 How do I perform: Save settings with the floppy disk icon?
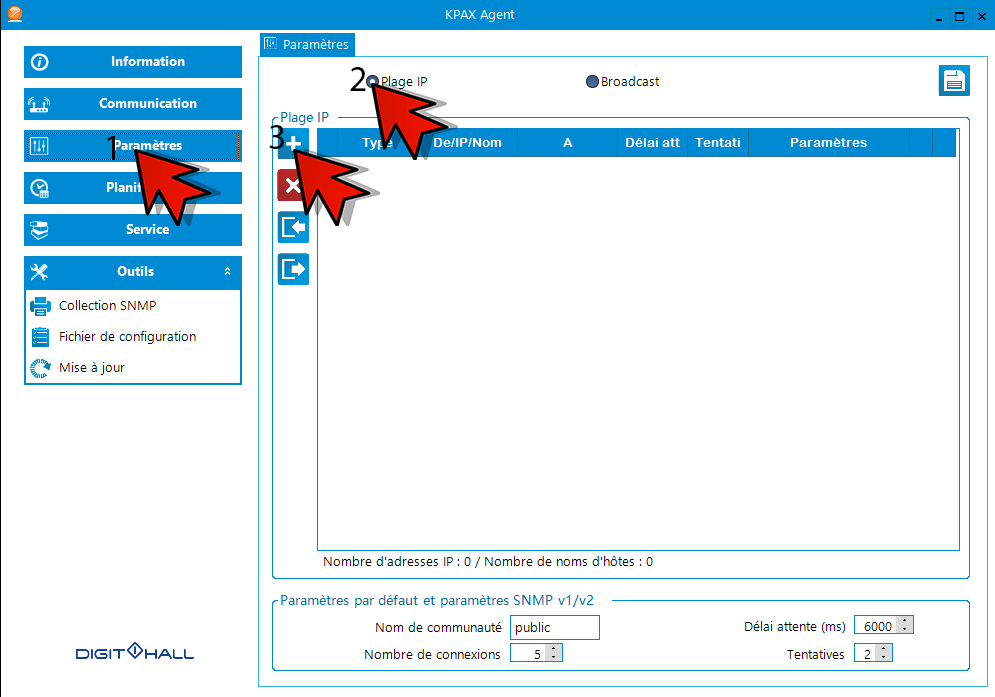click(954, 81)
